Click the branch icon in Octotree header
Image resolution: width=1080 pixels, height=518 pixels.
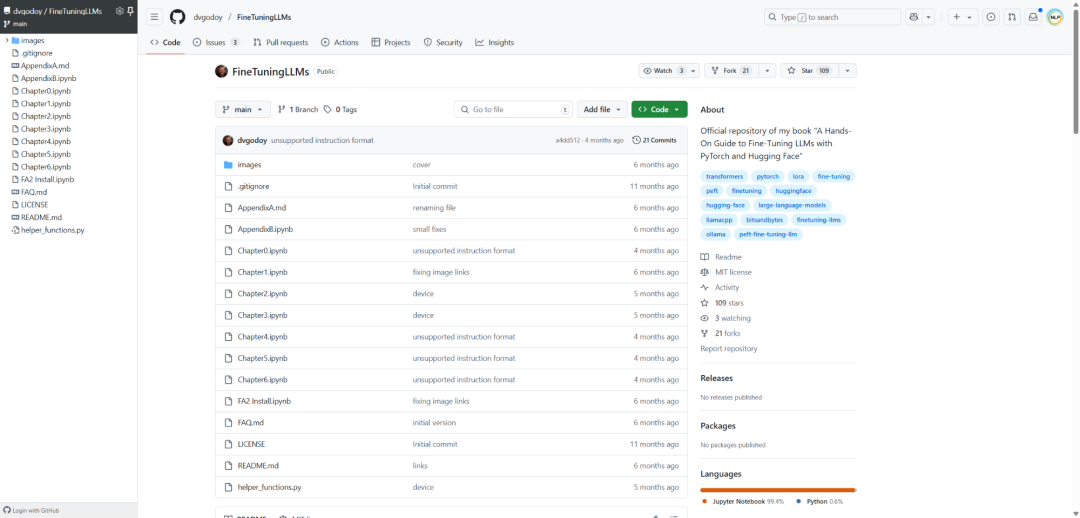pos(7,24)
